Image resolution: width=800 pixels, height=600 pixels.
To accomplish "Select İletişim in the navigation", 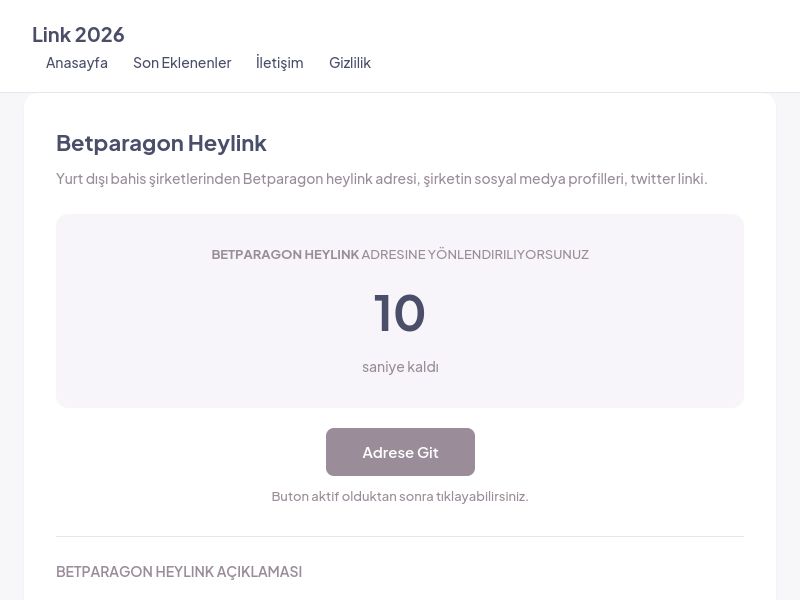I will tap(280, 63).
